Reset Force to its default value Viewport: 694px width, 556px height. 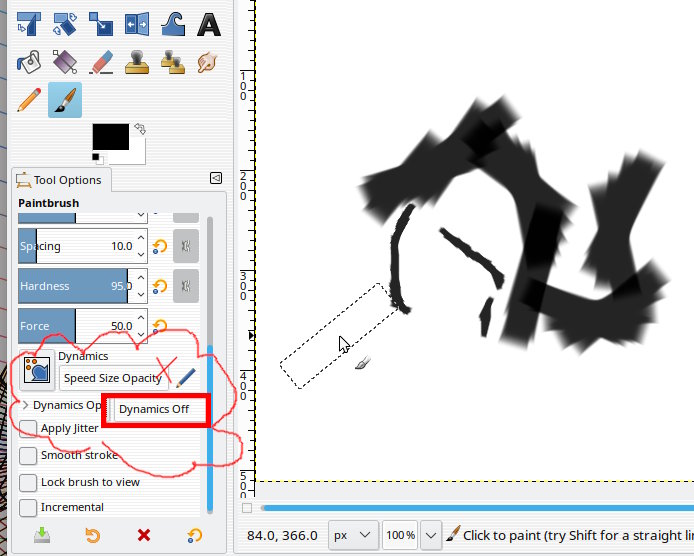[159, 326]
